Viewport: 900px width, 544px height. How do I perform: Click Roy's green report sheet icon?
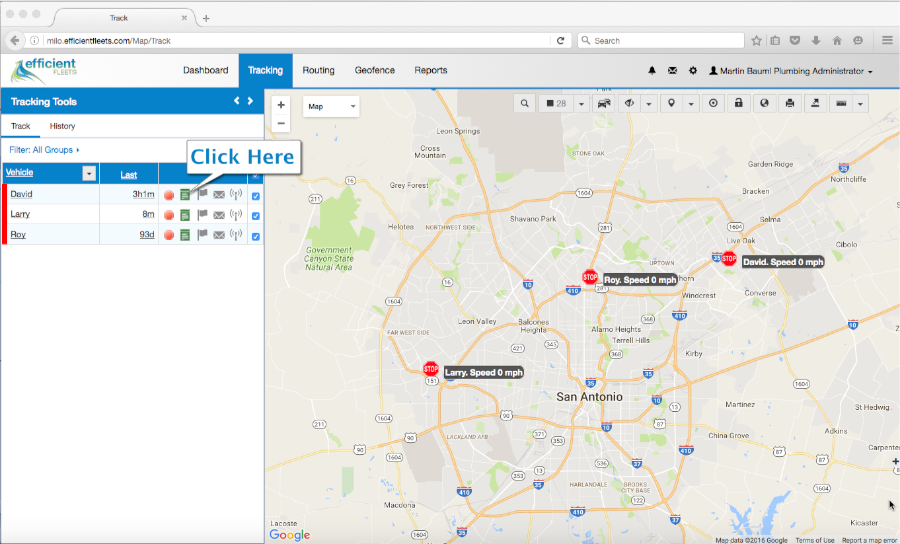[x=185, y=235]
